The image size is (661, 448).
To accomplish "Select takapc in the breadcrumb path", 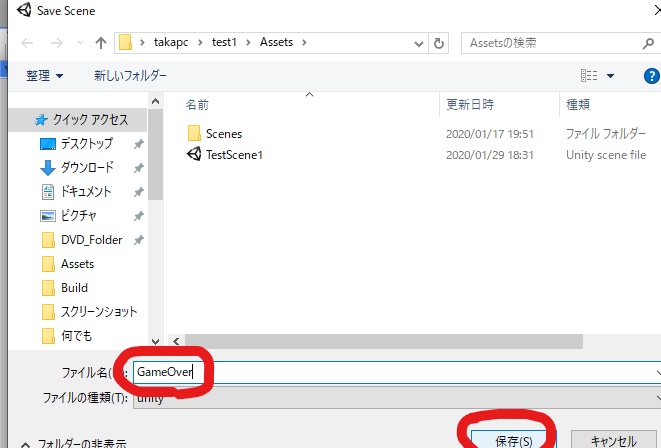I will (171, 42).
